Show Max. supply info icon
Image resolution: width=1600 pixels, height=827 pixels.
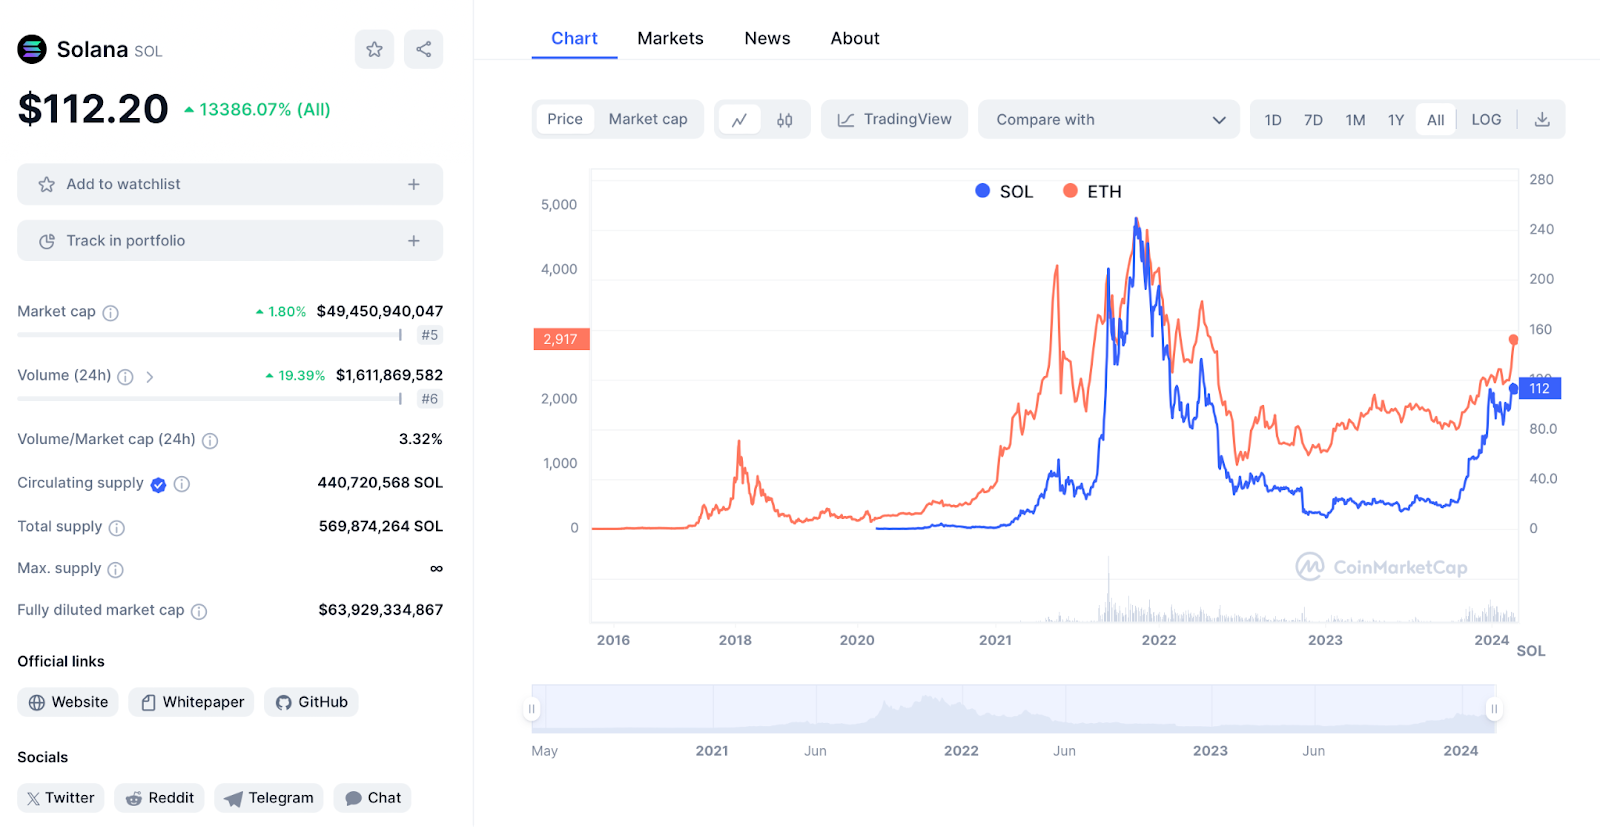coord(116,570)
